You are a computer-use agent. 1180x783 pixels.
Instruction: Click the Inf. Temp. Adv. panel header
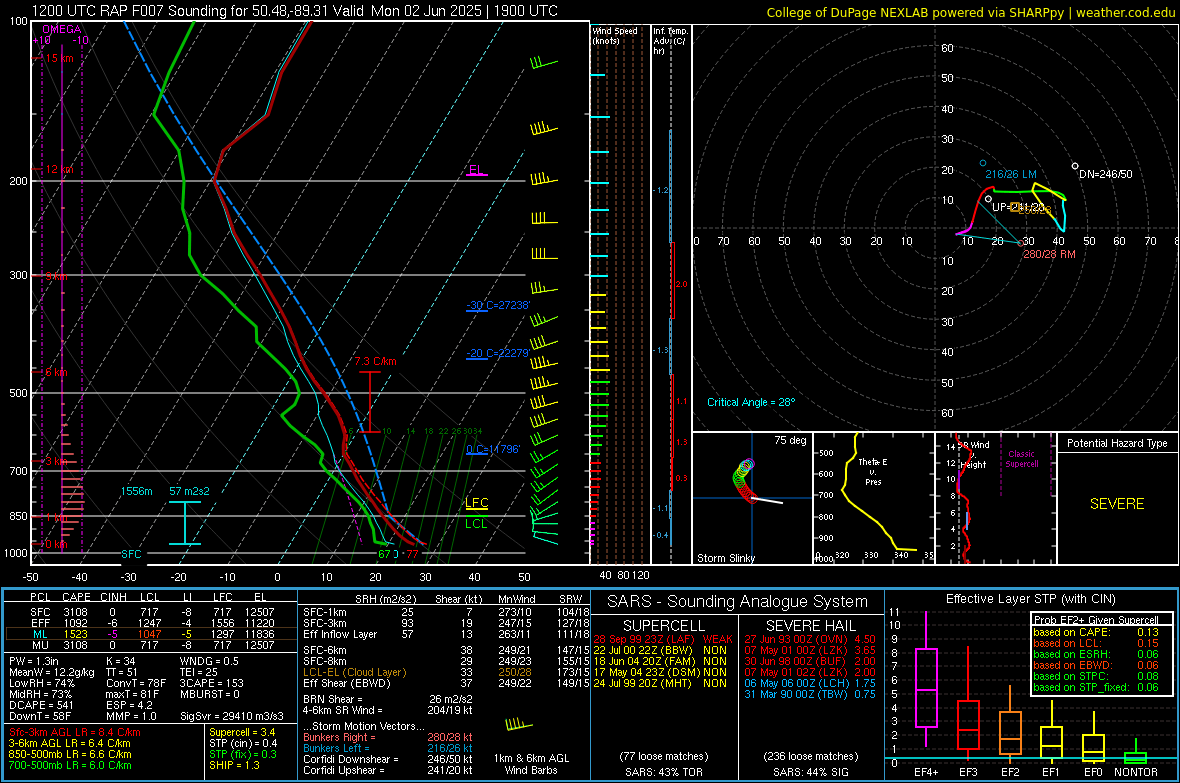point(670,40)
